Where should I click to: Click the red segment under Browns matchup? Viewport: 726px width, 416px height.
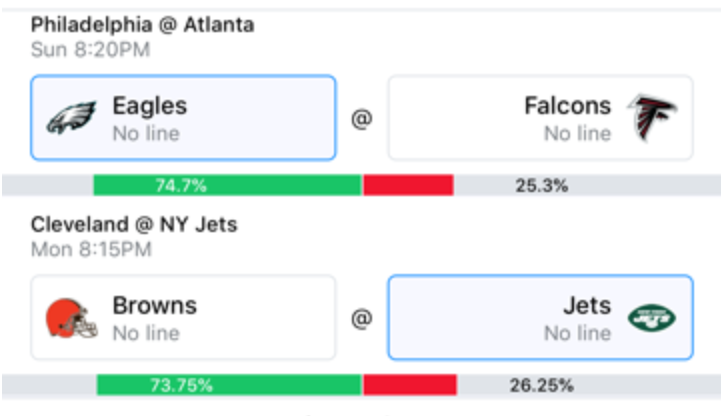[x=410, y=385]
